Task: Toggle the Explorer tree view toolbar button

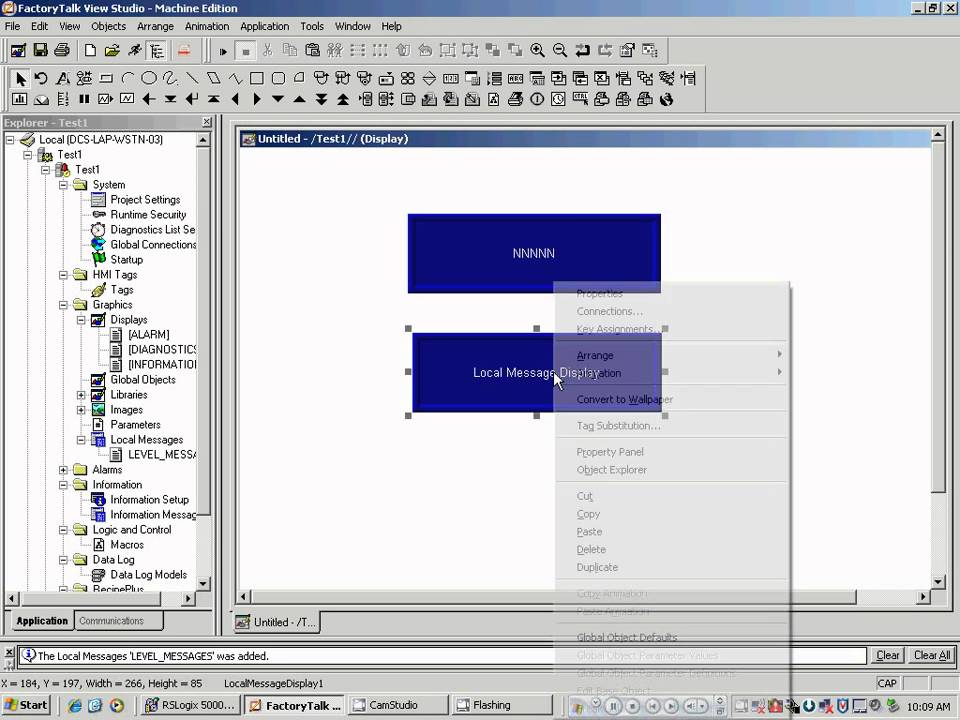Action: (x=157, y=50)
